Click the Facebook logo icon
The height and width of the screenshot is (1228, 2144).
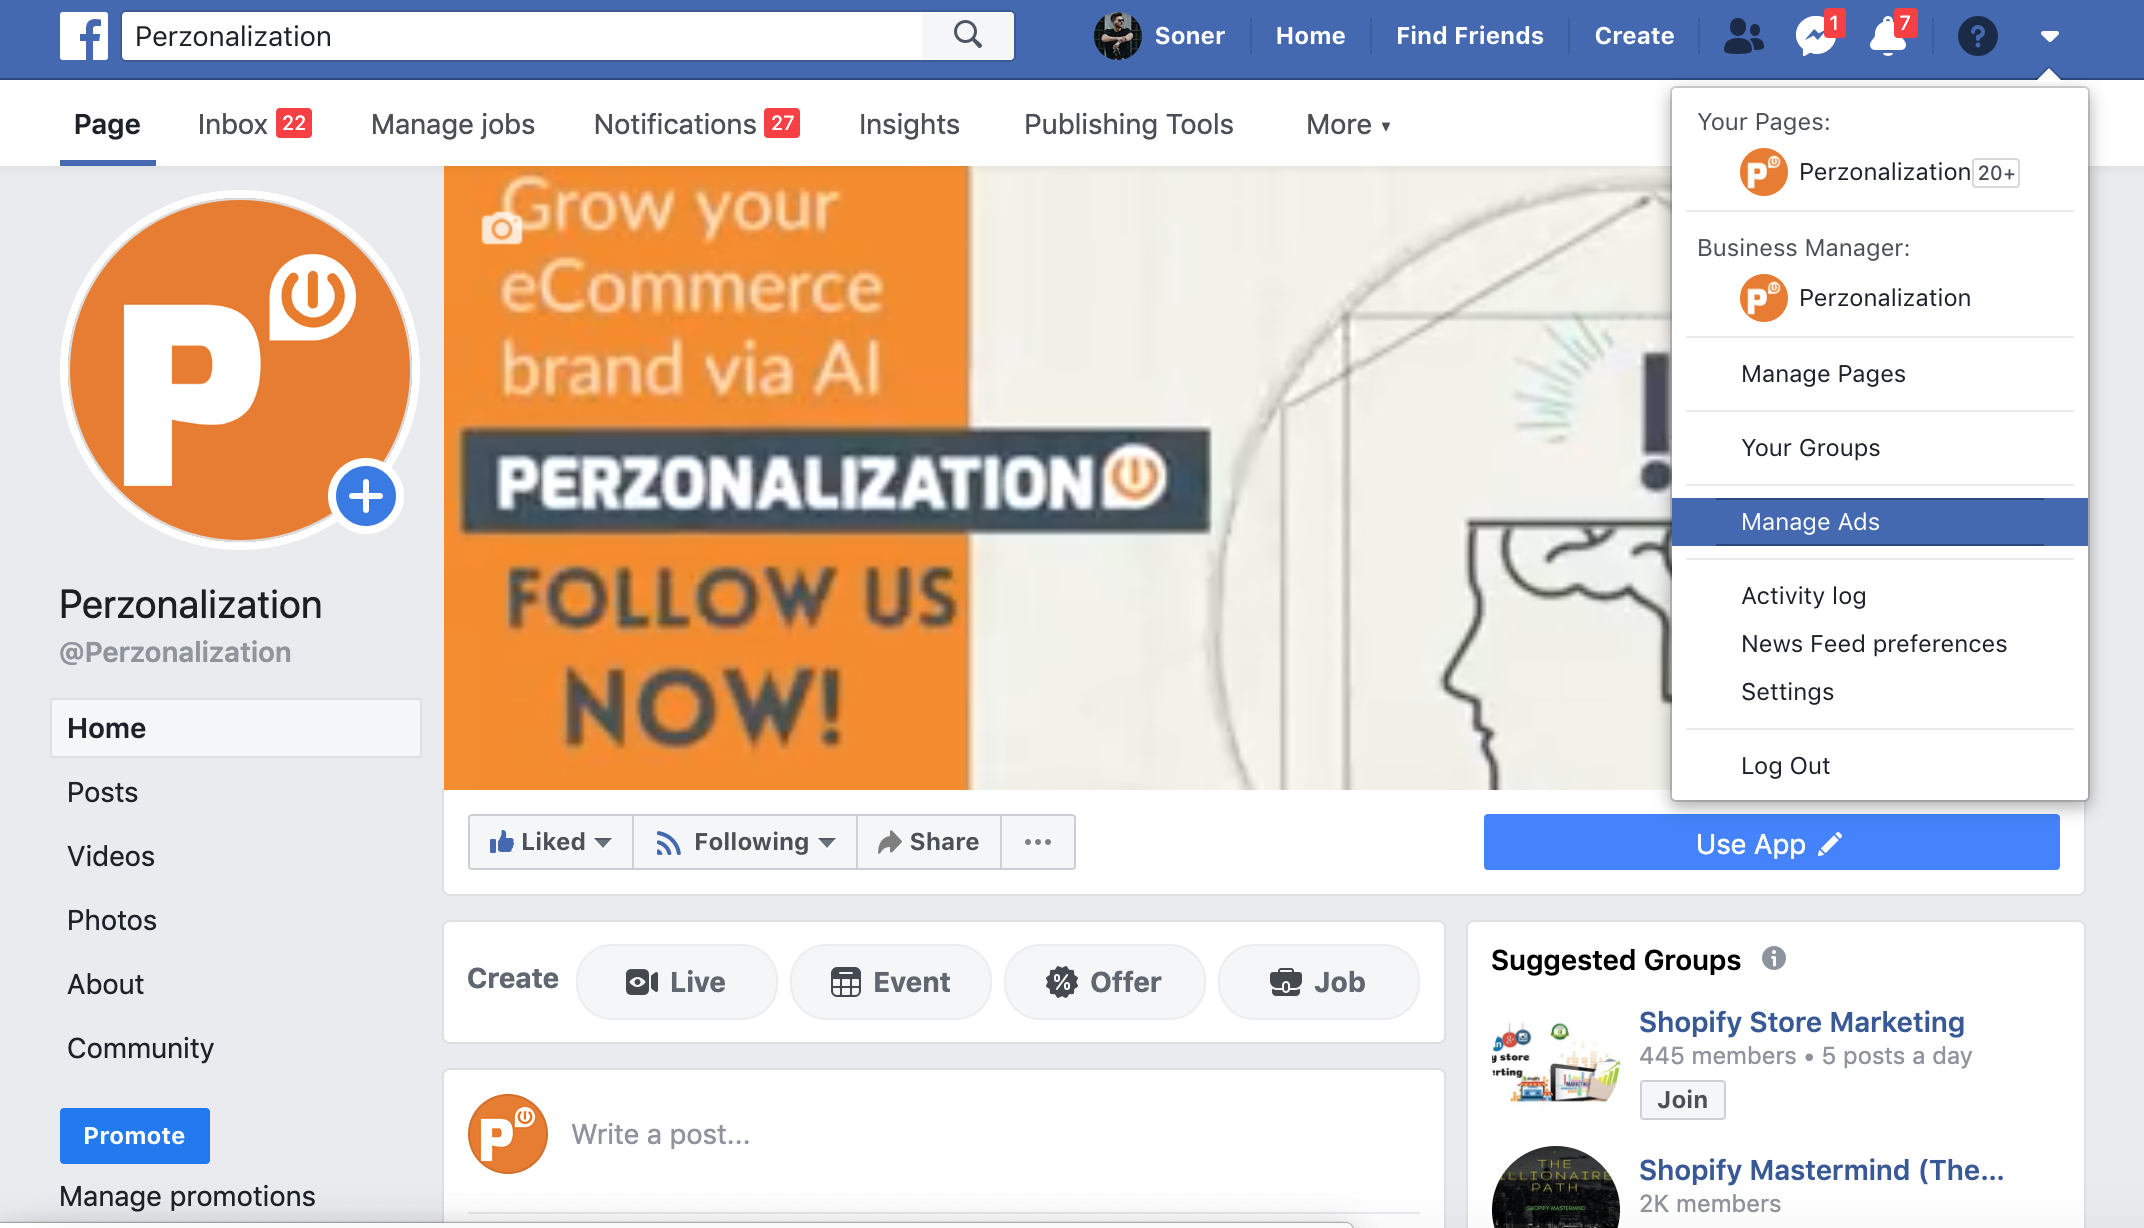coord(84,36)
